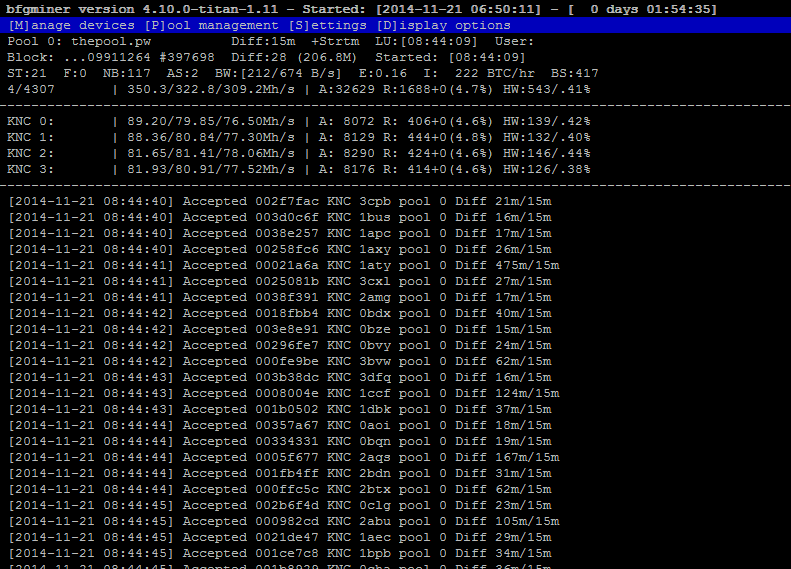Click KNC 0 hardware errors HW:139/.42%
Image resolution: width=791 pixels, height=569 pixels.
546,122
